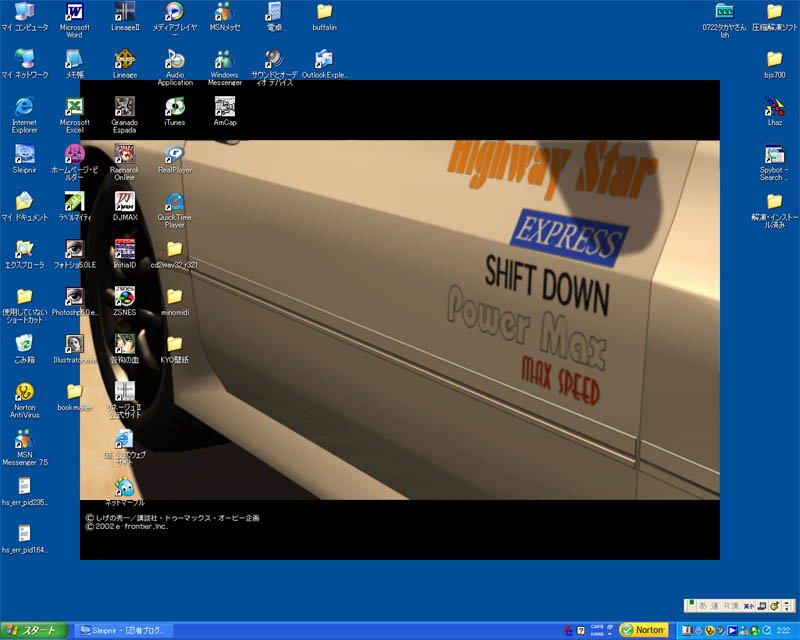The image size is (800, 640).
Task: Select the Lhaz archiver icon
Action: click(x=774, y=106)
